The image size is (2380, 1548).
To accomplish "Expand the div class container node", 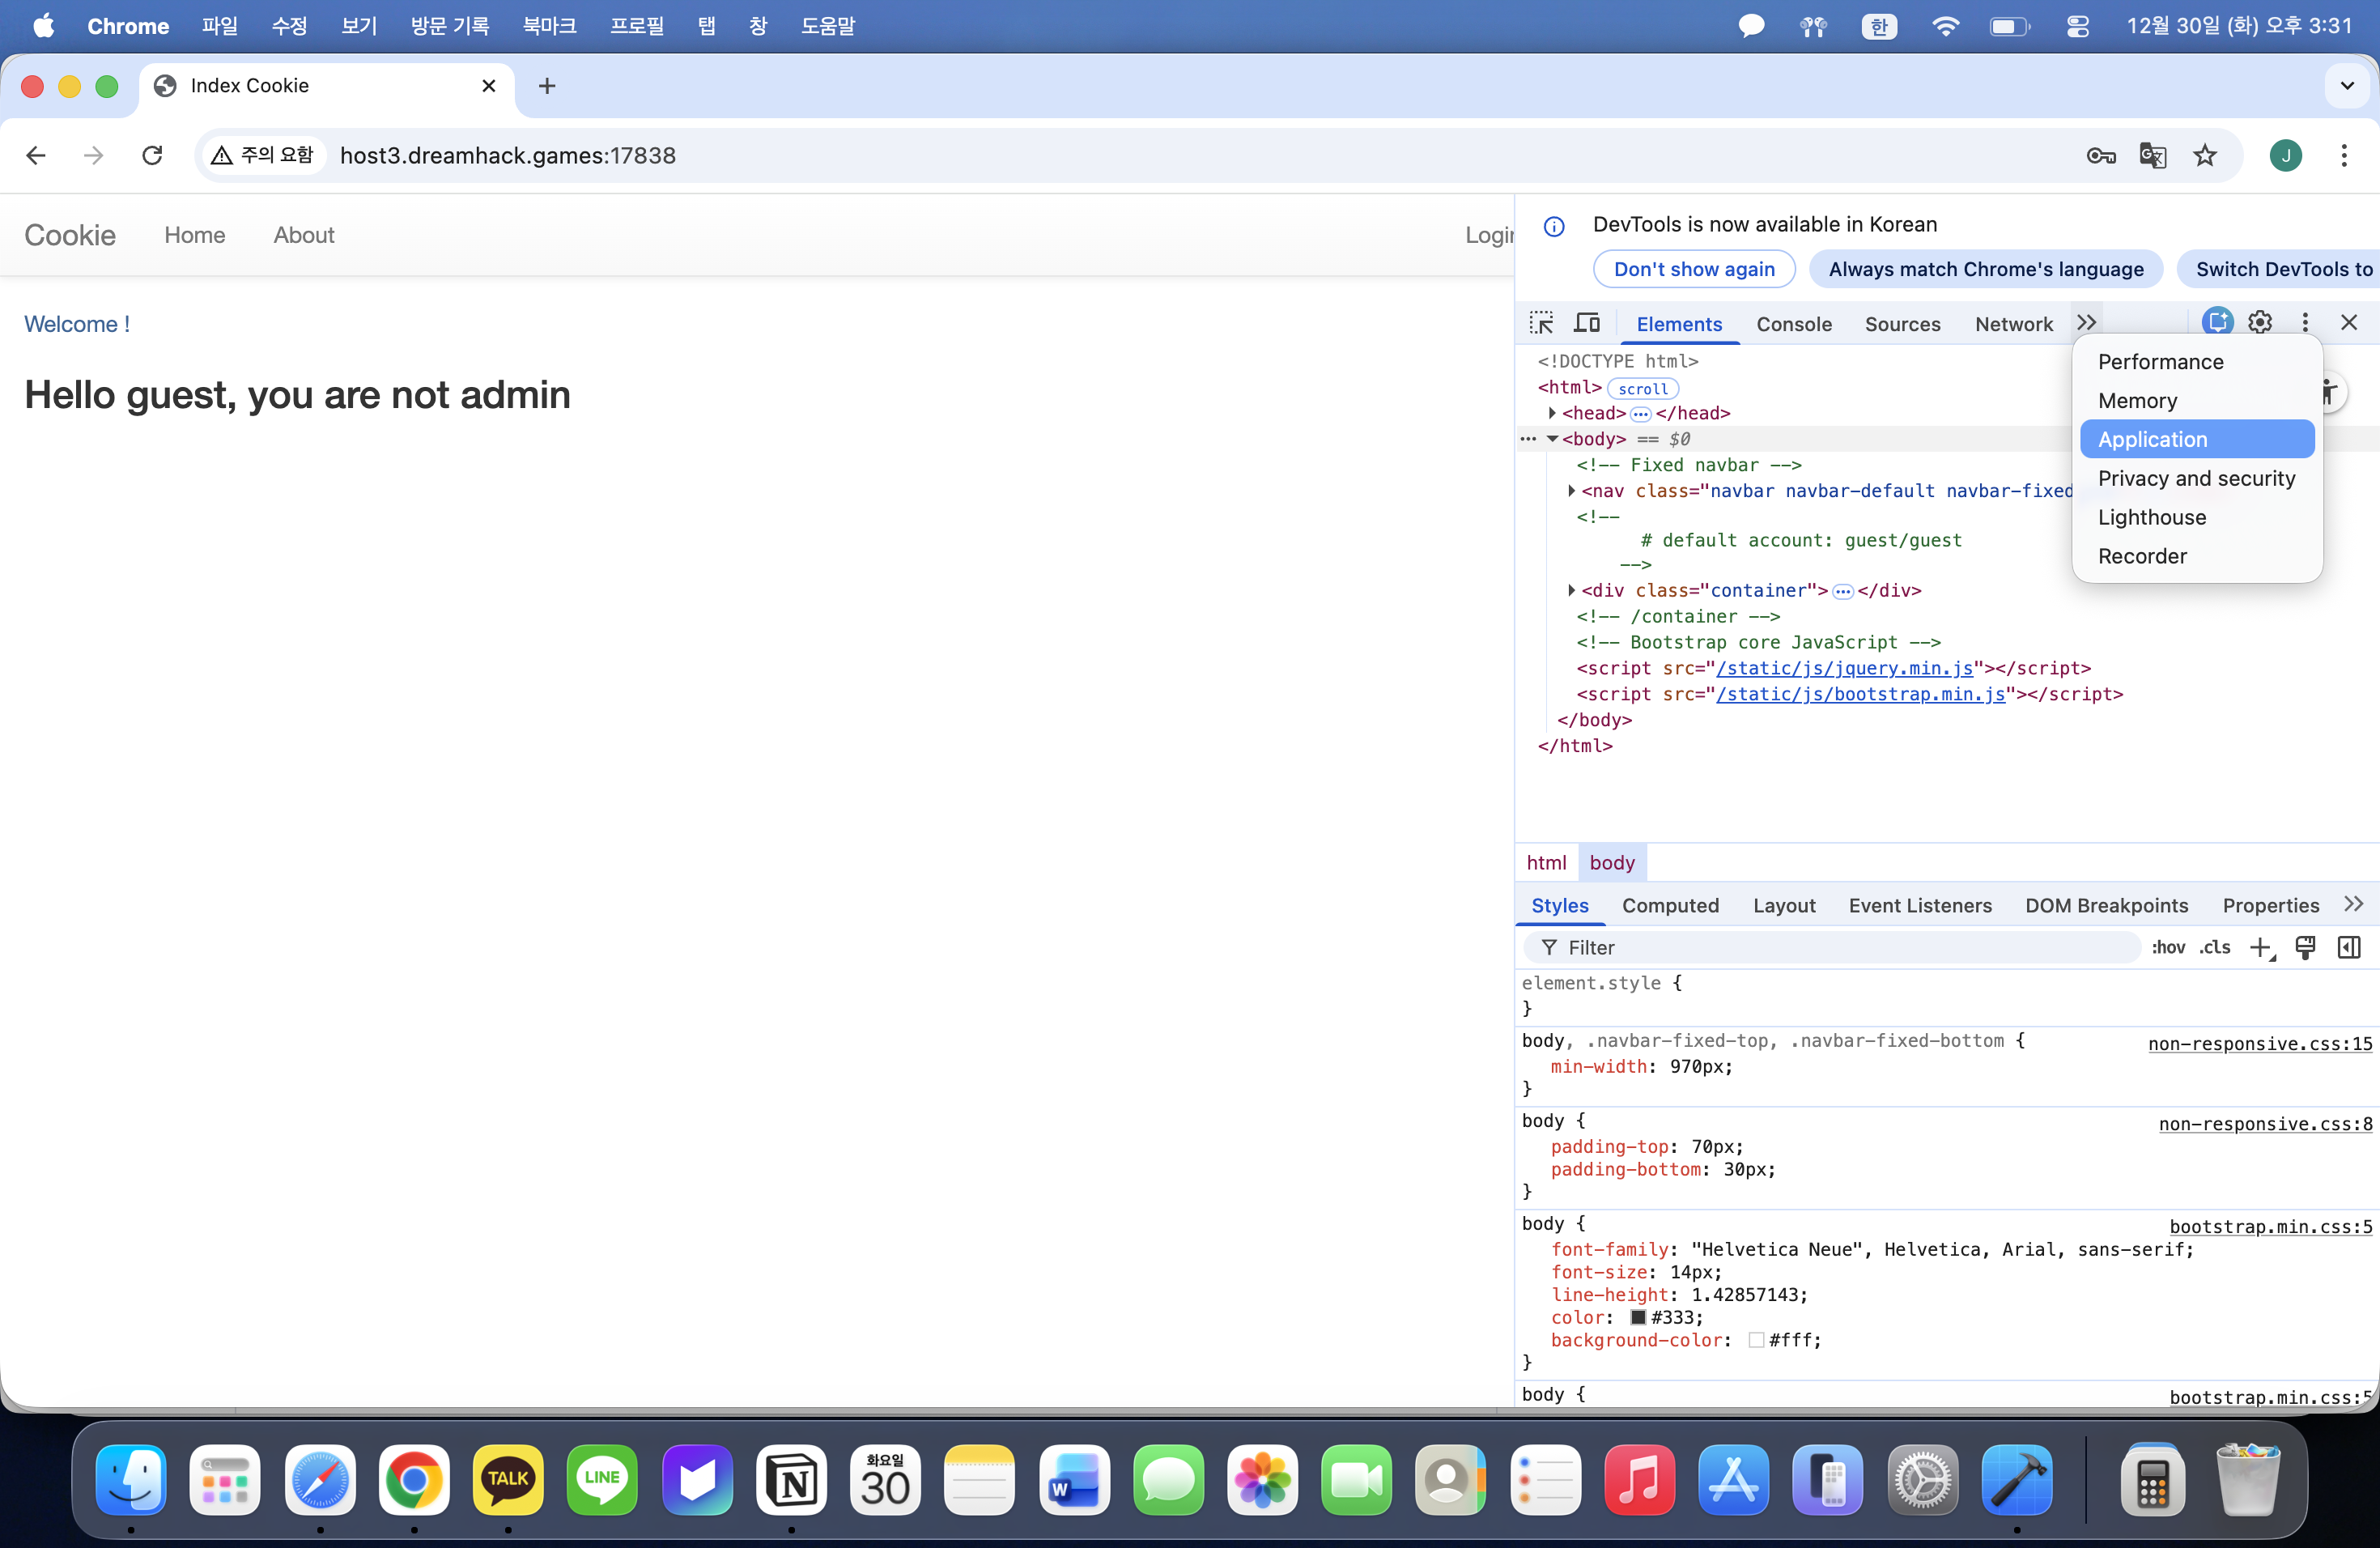I will pos(1571,590).
